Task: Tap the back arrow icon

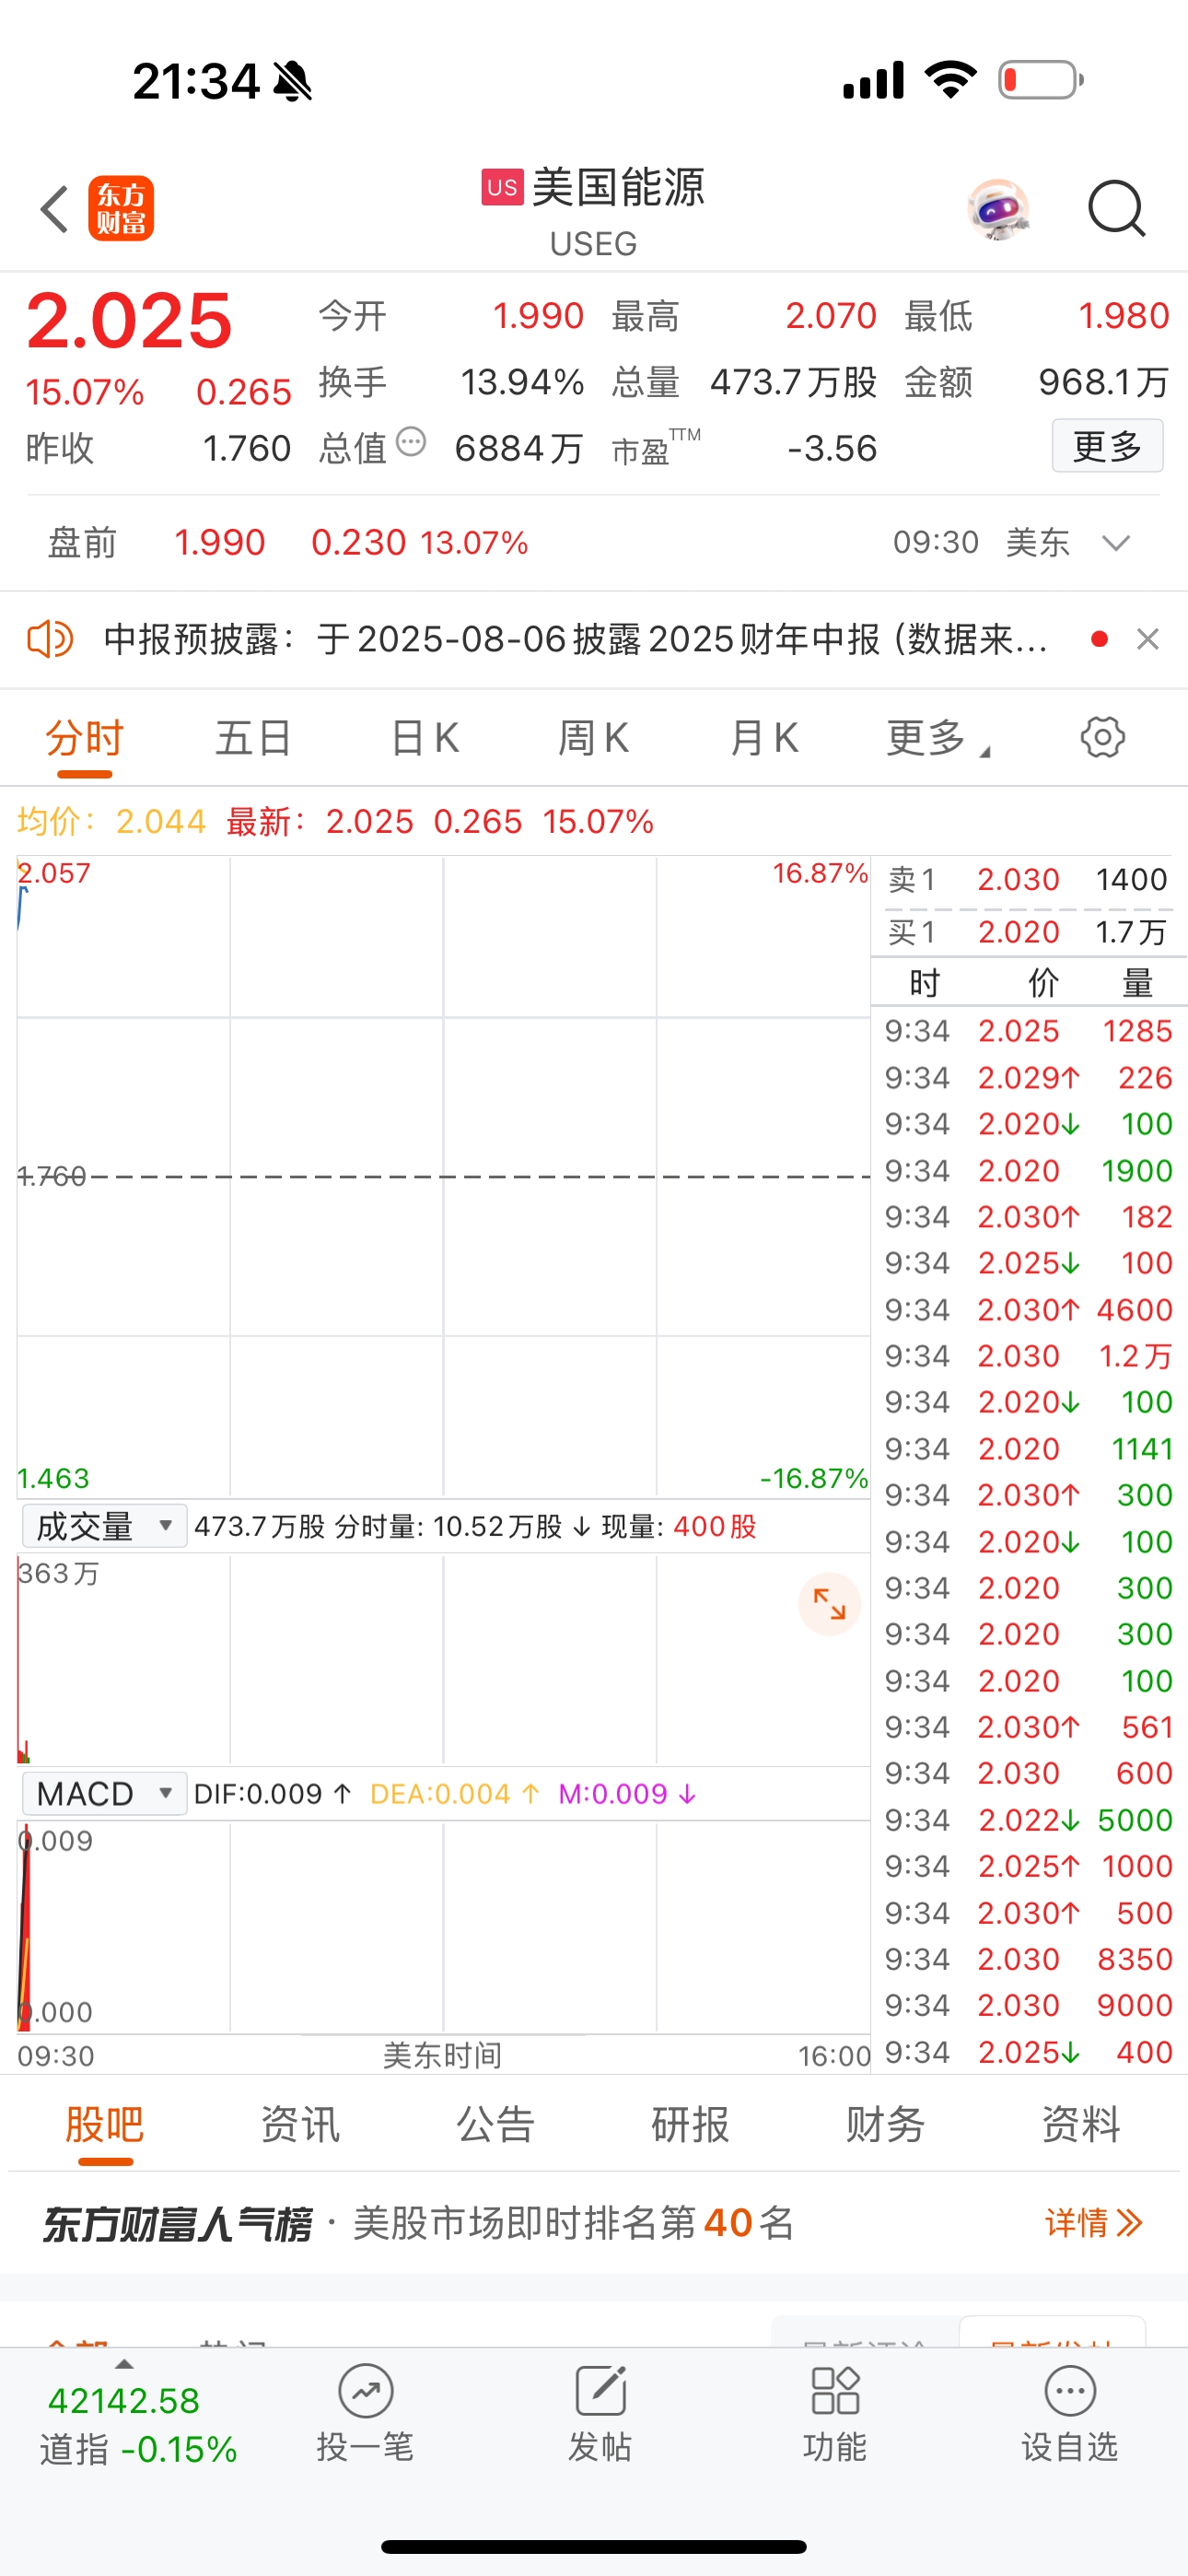Action: pos(54,209)
